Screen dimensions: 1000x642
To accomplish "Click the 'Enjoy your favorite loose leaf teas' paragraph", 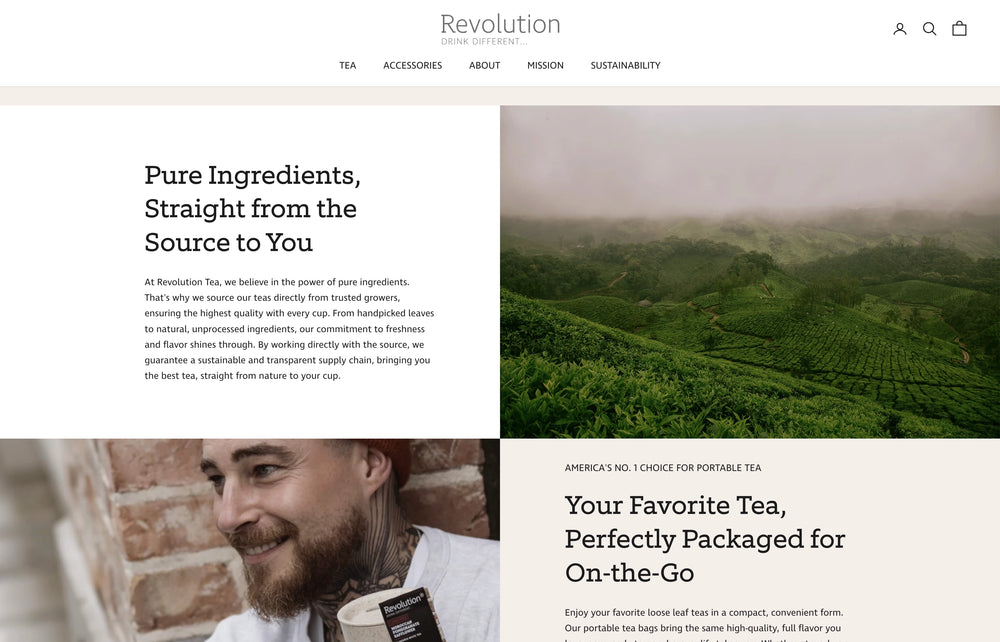I will [704, 624].
